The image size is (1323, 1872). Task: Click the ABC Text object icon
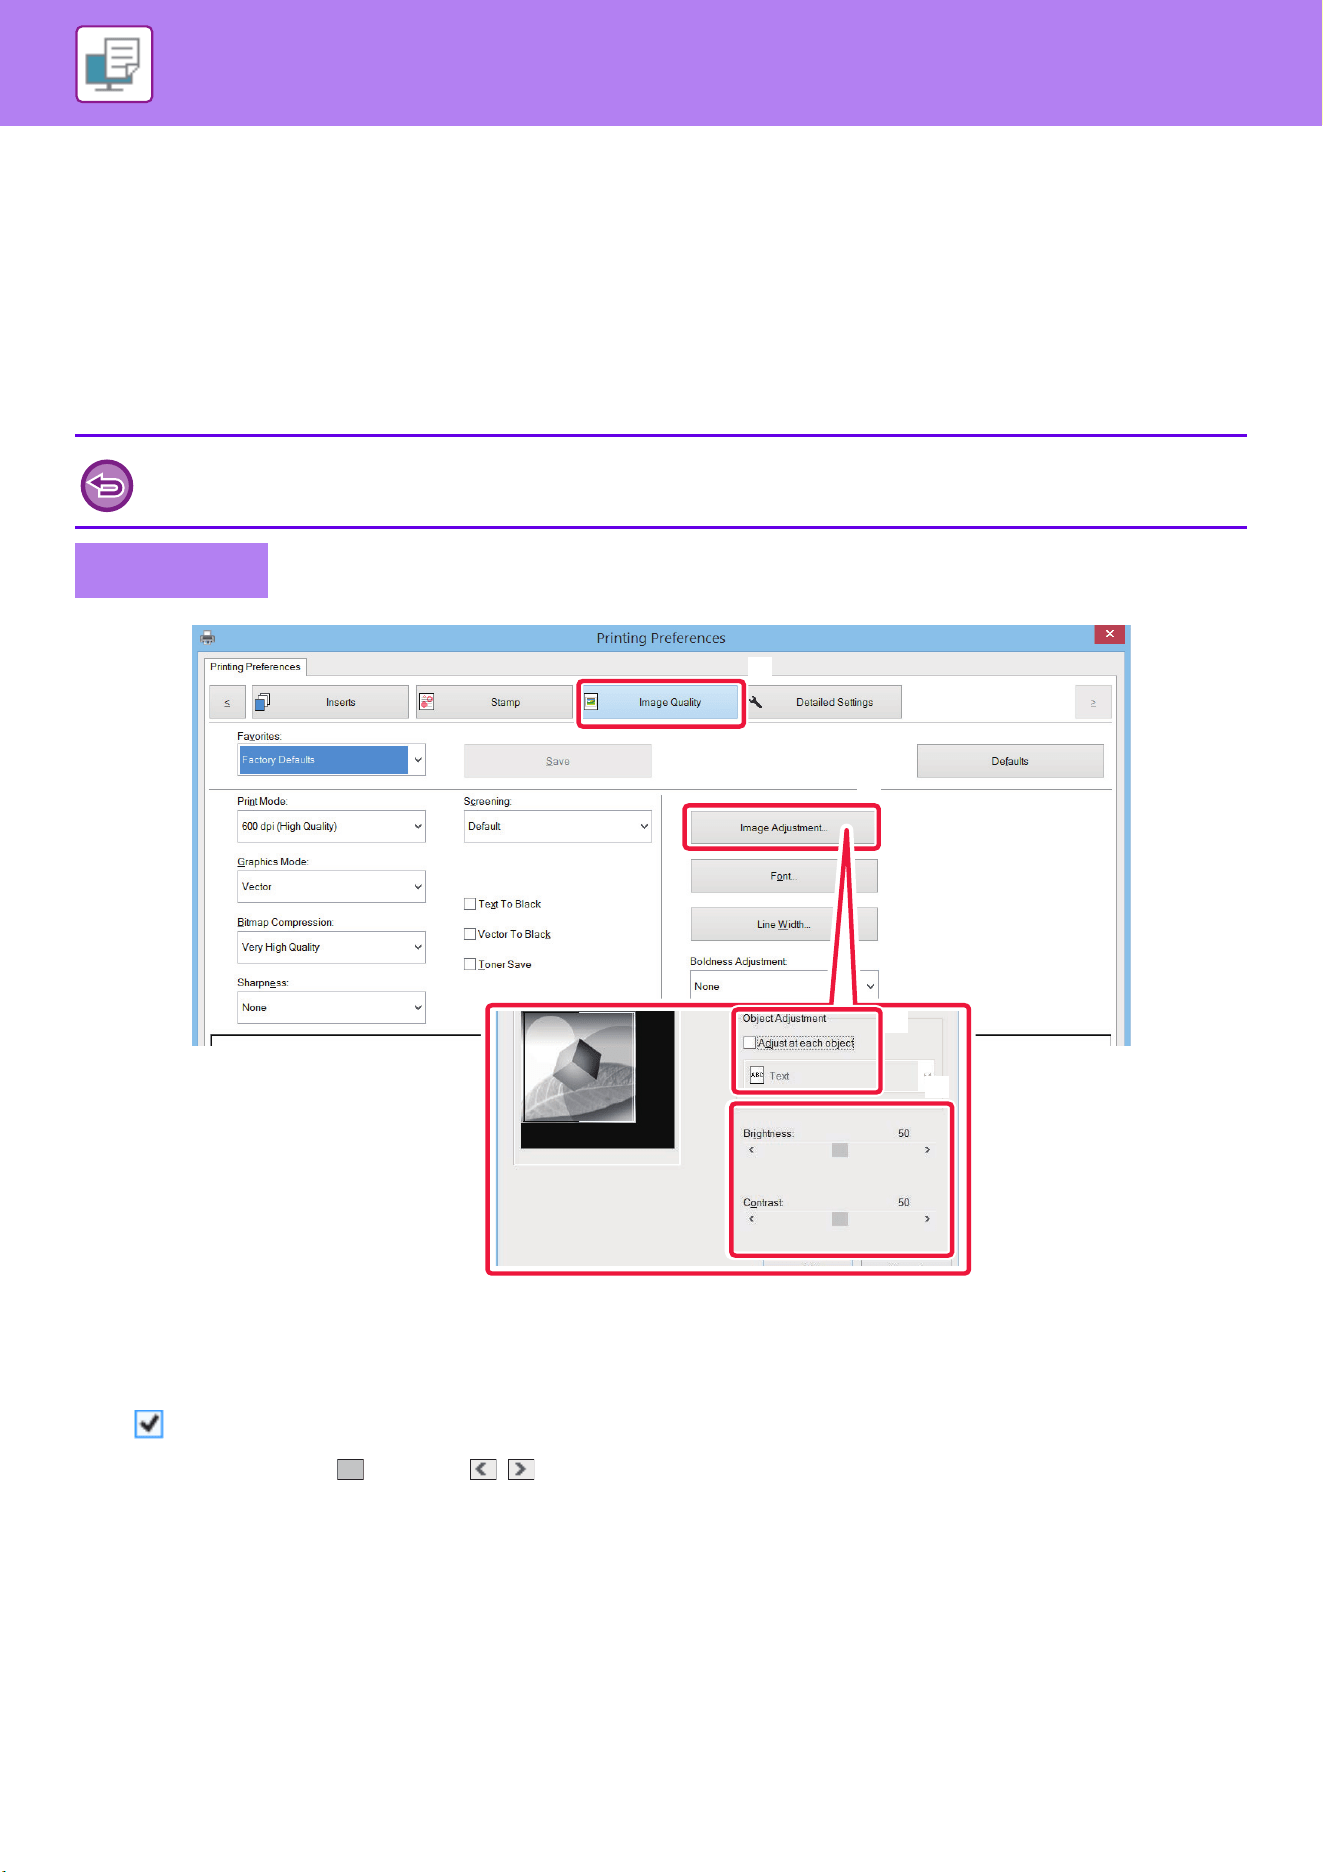coord(757,1075)
